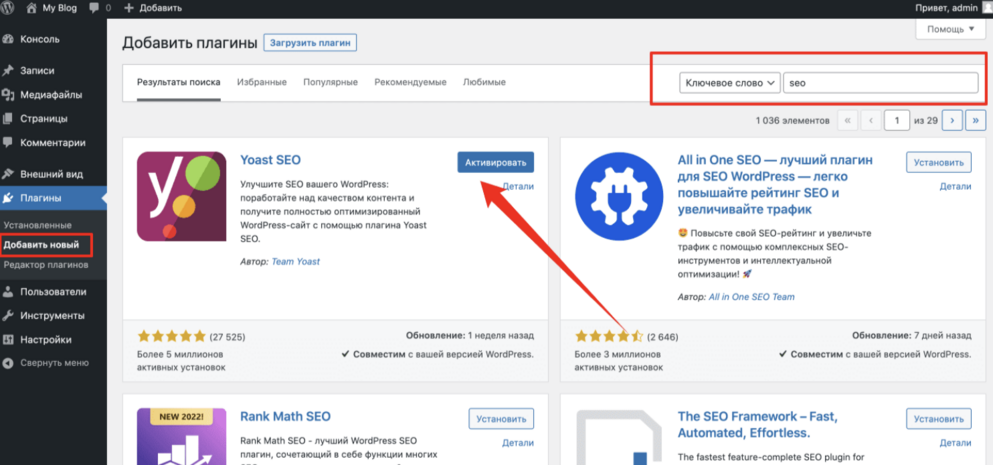Open the WordPress logo menu
This screenshot has width=993, height=465.
coord(9,8)
